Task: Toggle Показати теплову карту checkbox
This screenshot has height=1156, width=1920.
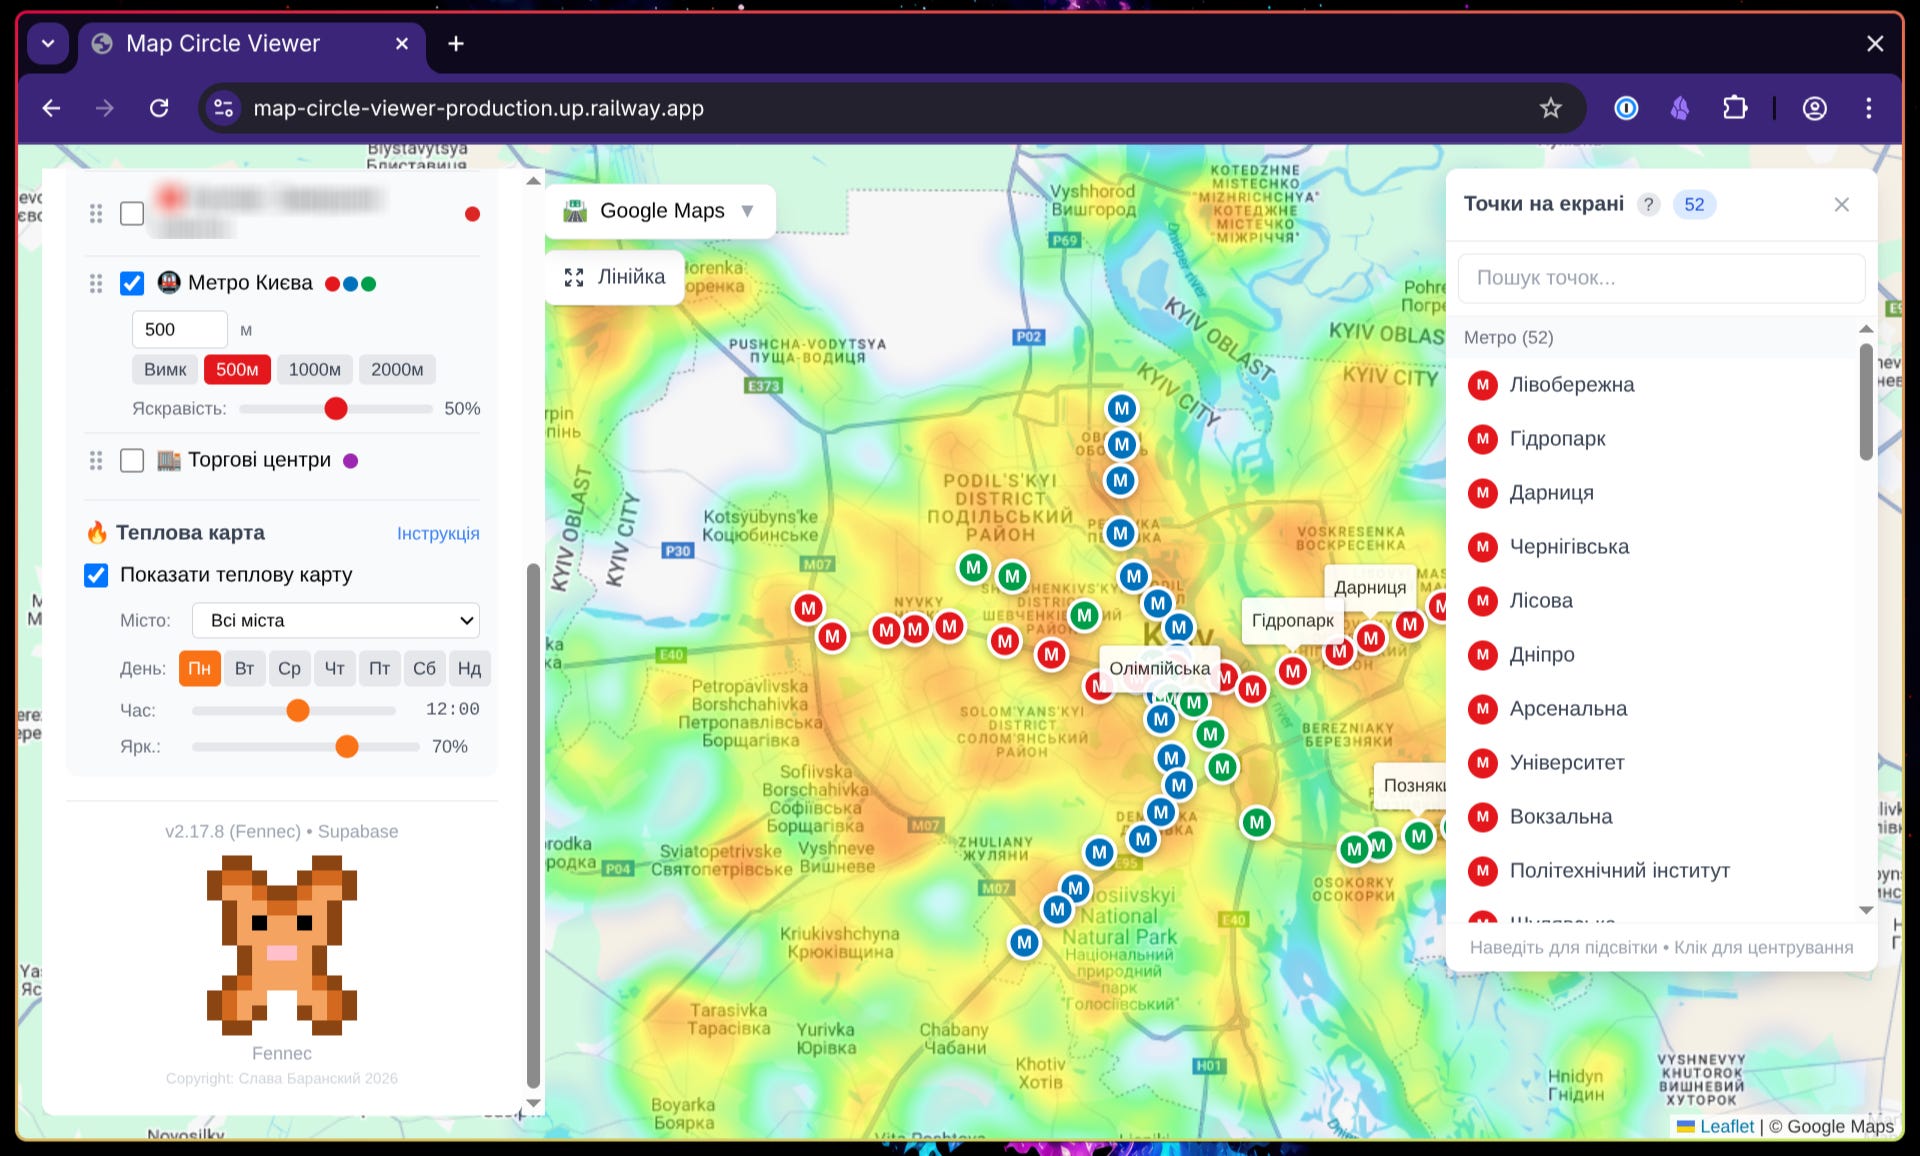Action: [96, 575]
